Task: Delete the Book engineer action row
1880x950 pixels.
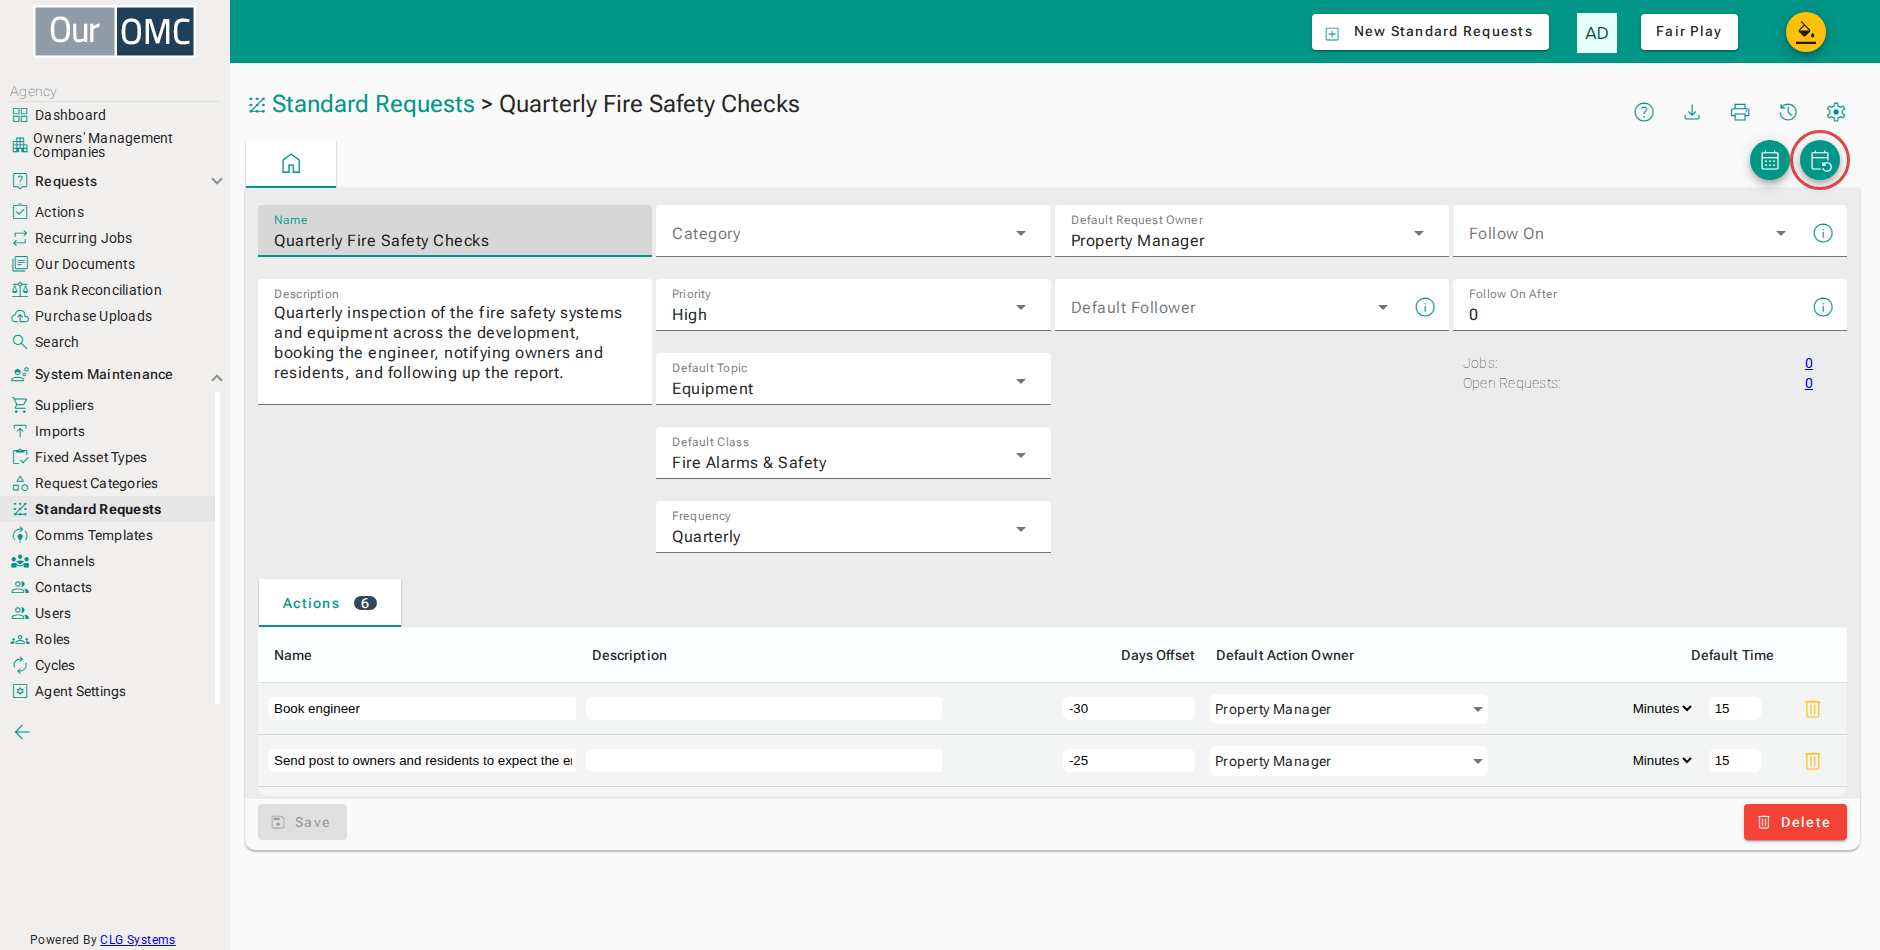Action: pos(1812,709)
